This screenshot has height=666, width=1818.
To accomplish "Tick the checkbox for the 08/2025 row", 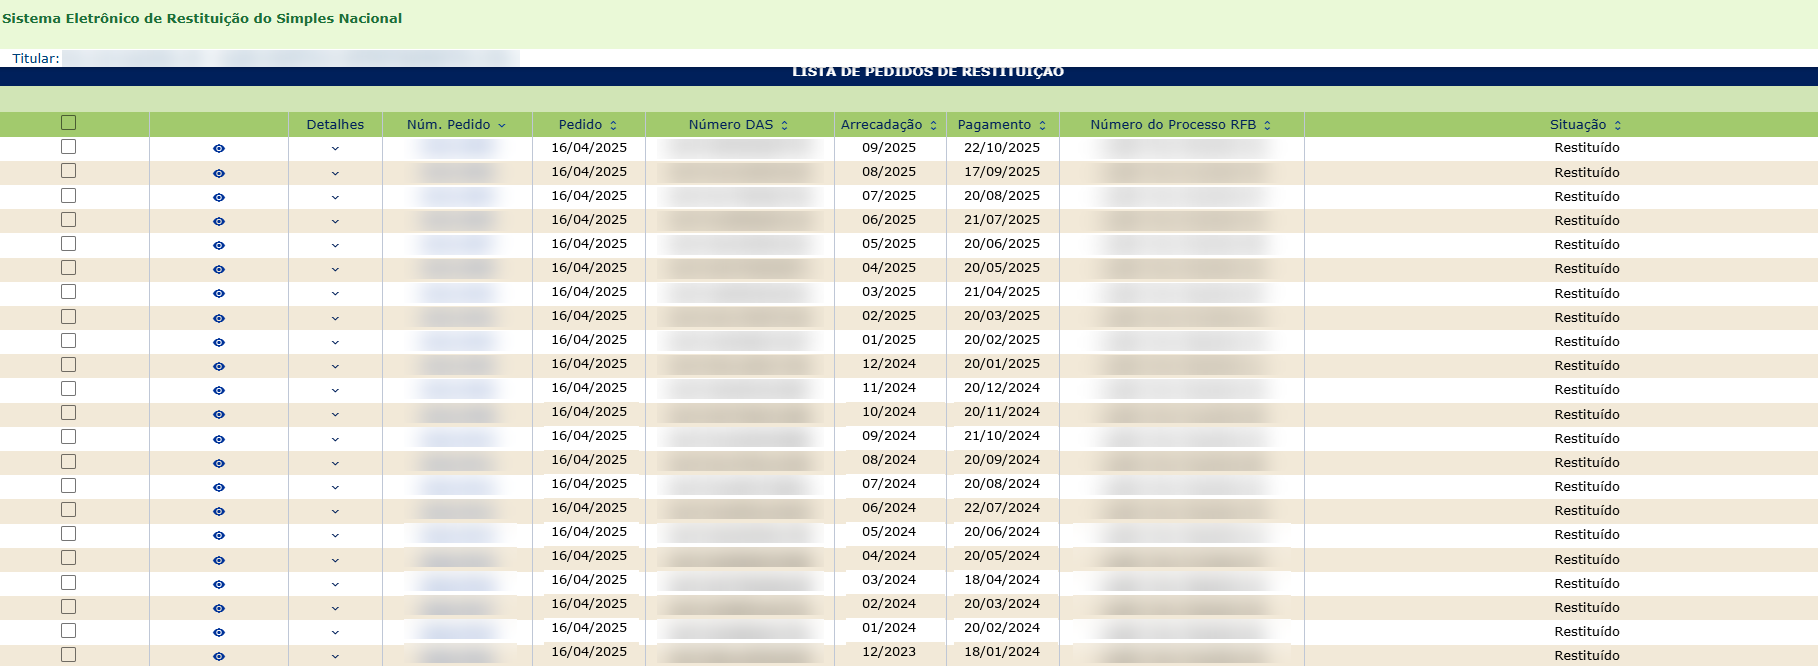I will pyautogui.click(x=68, y=171).
